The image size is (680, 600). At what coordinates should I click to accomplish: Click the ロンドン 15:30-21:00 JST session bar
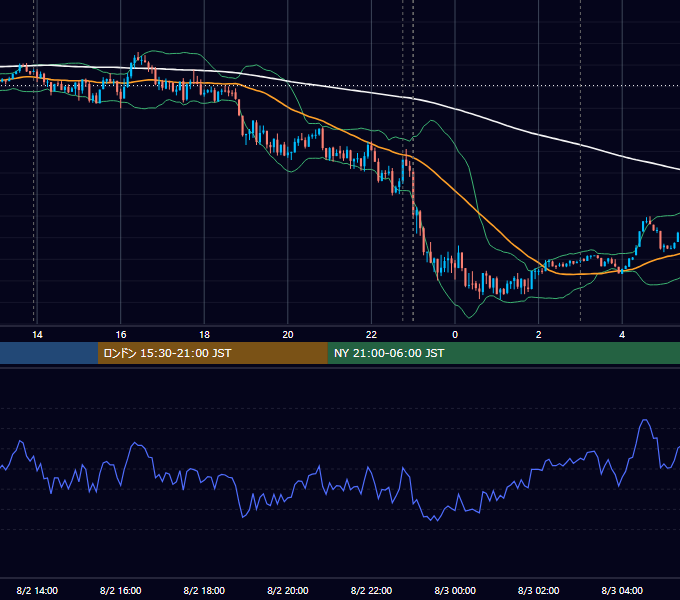(212, 353)
